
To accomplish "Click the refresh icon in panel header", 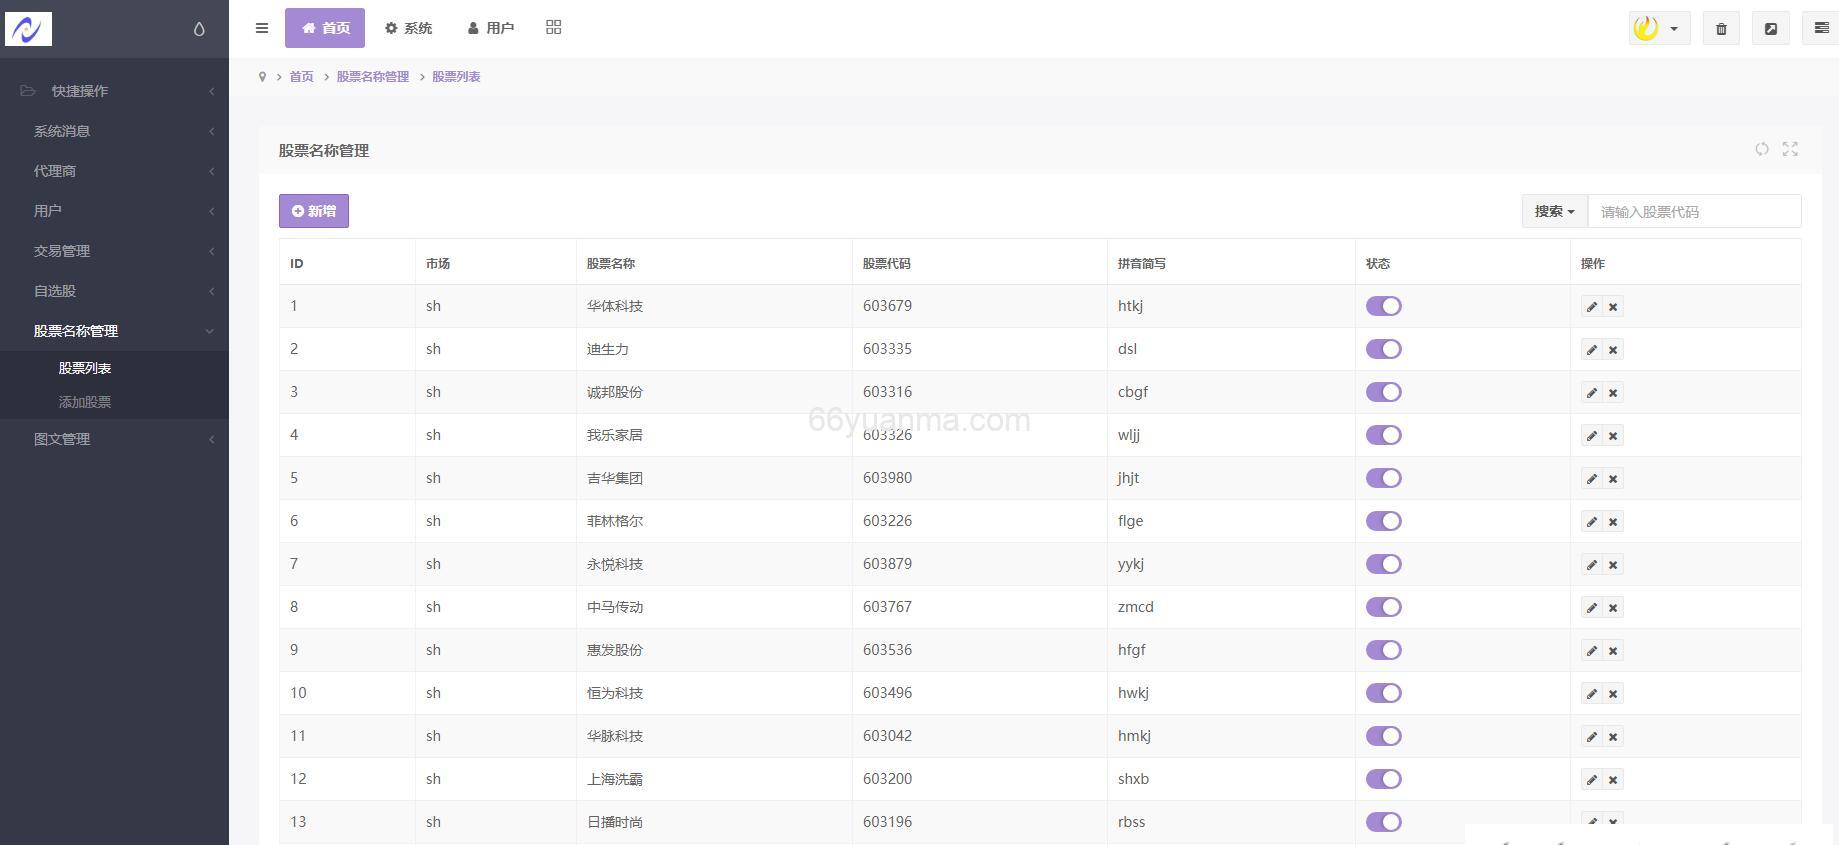I will pos(1762,149).
